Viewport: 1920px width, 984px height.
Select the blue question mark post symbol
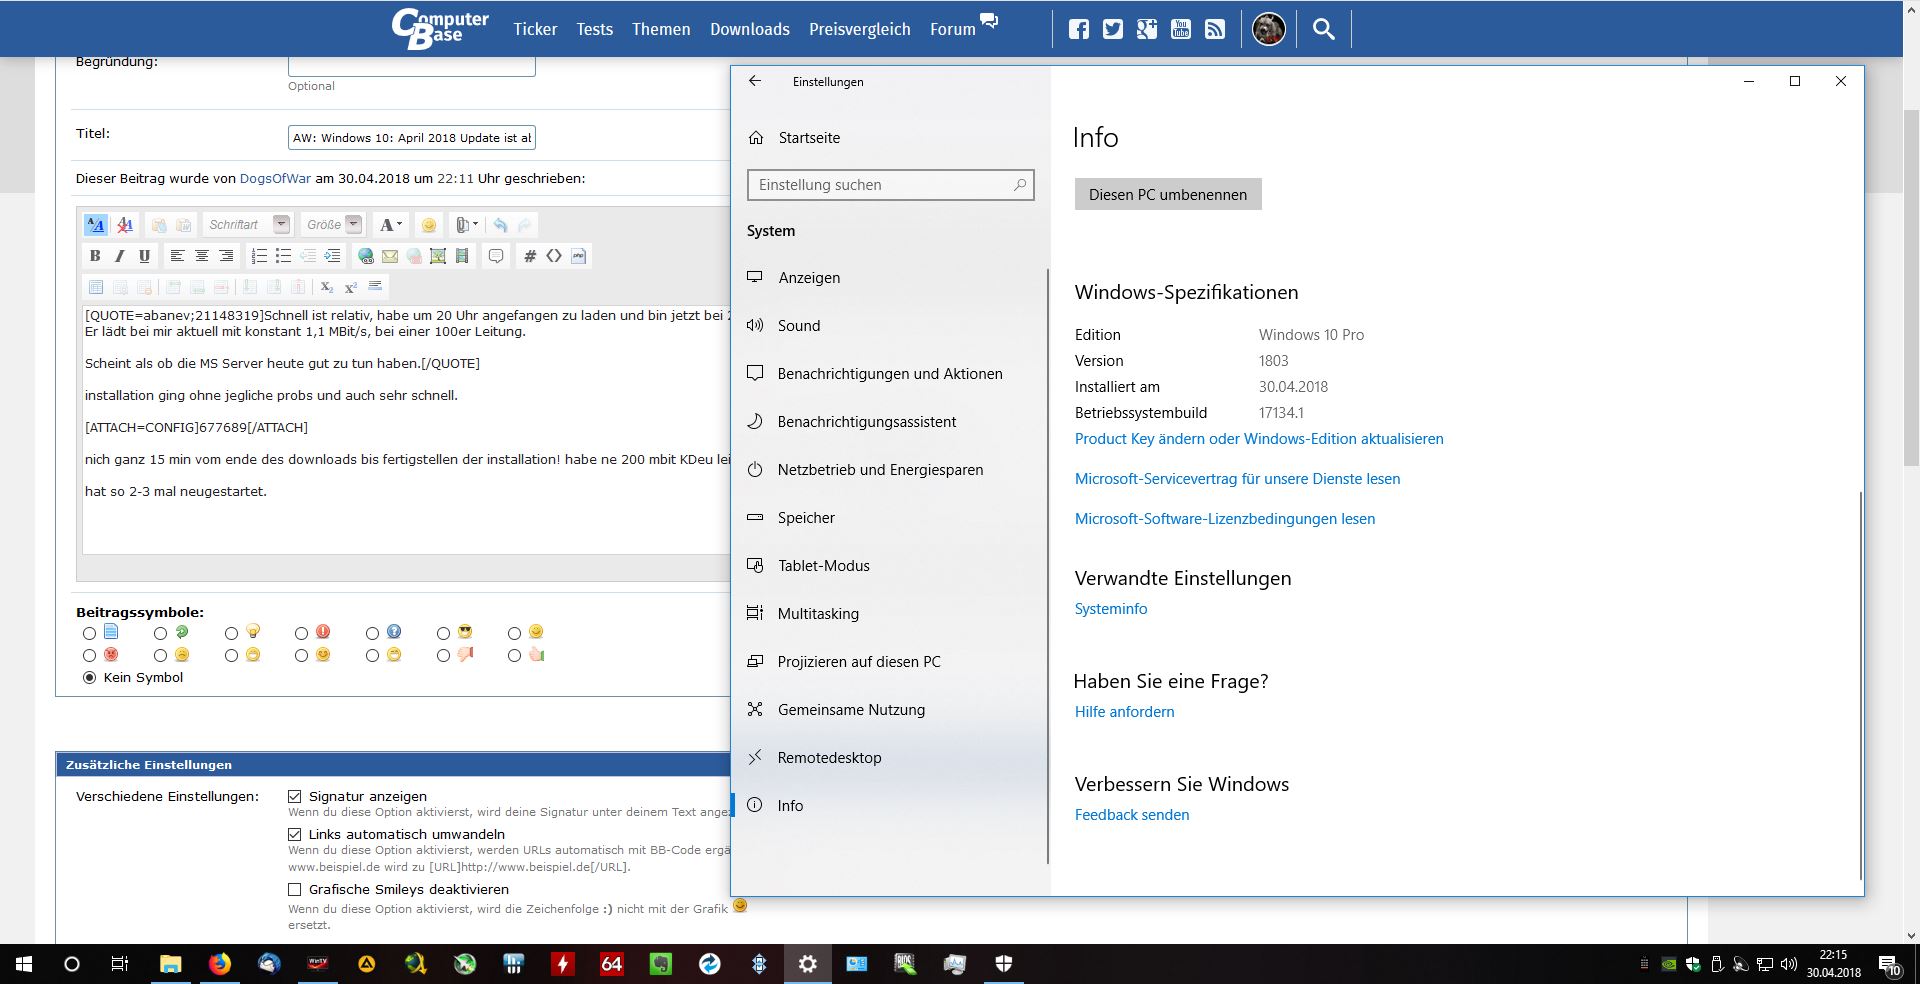tap(372, 633)
